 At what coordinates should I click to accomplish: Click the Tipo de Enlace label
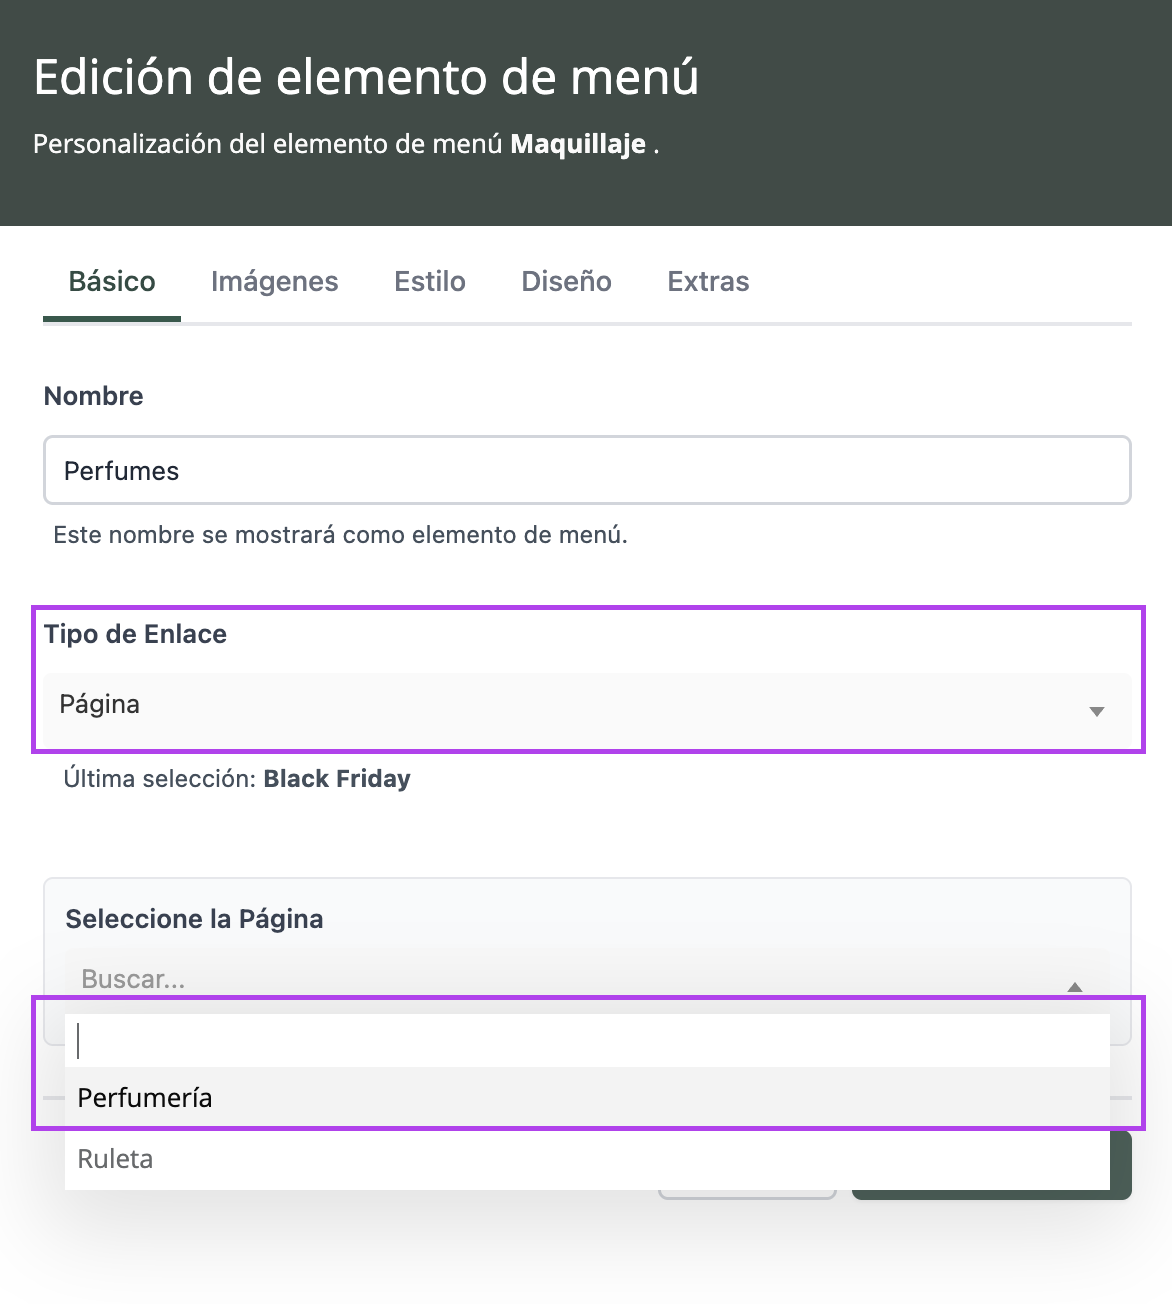(135, 634)
